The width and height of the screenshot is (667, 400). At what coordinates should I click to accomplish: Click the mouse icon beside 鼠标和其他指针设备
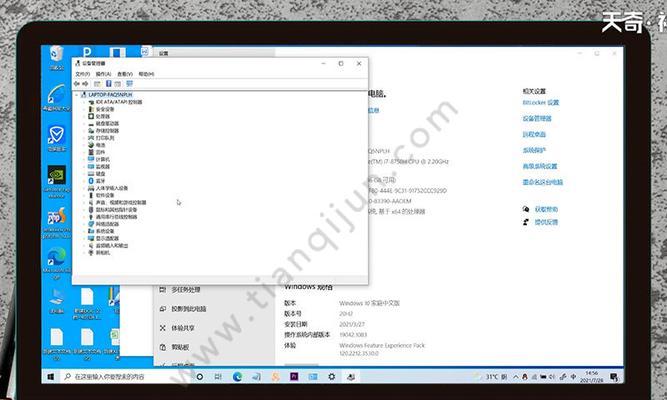pos(91,210)
